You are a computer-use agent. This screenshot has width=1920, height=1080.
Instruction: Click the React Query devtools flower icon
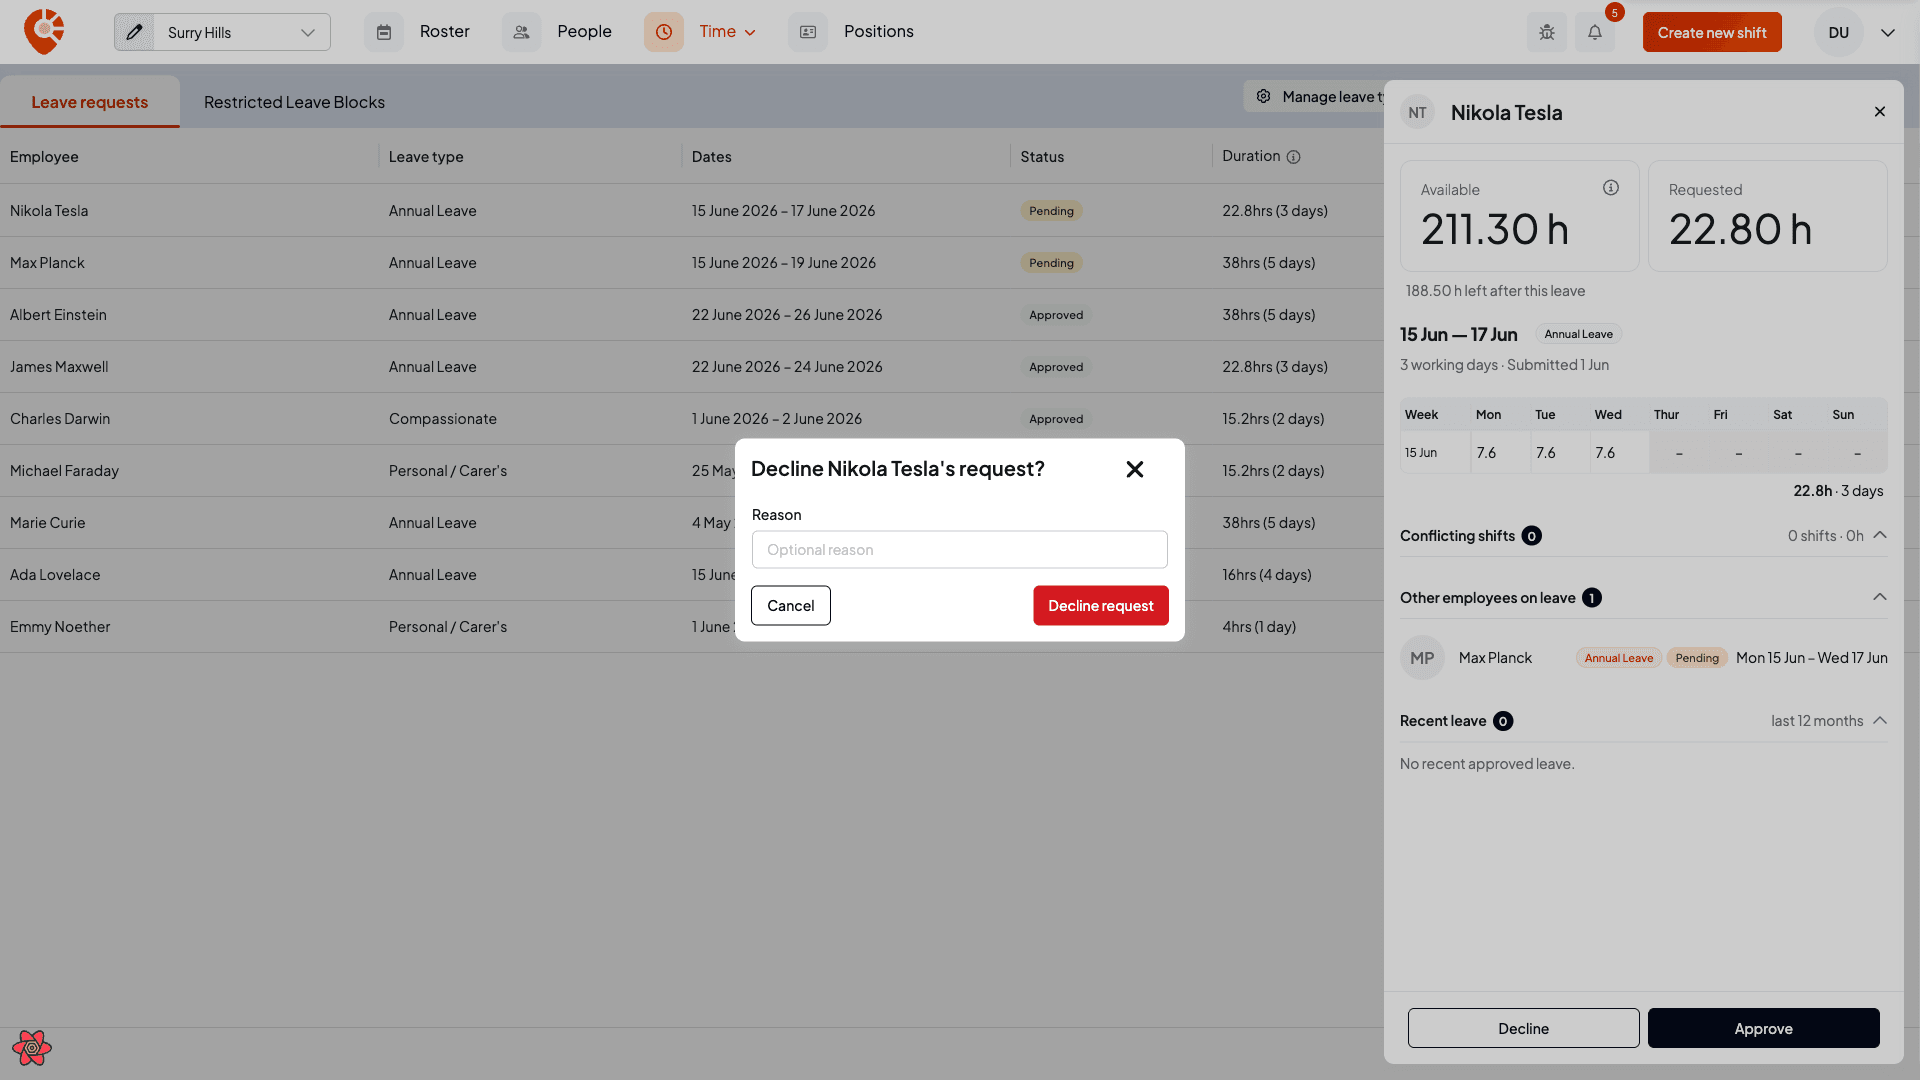(x=32, y=1048)
